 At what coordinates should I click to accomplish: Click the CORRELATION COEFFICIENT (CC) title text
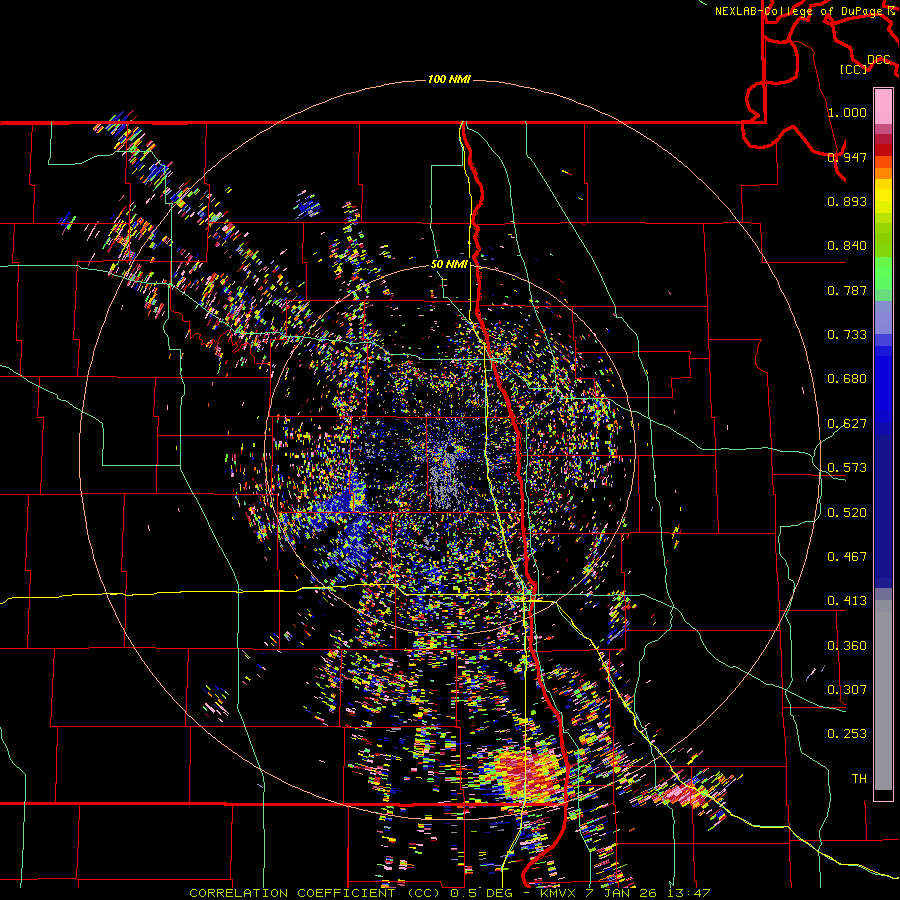[315, 893]
